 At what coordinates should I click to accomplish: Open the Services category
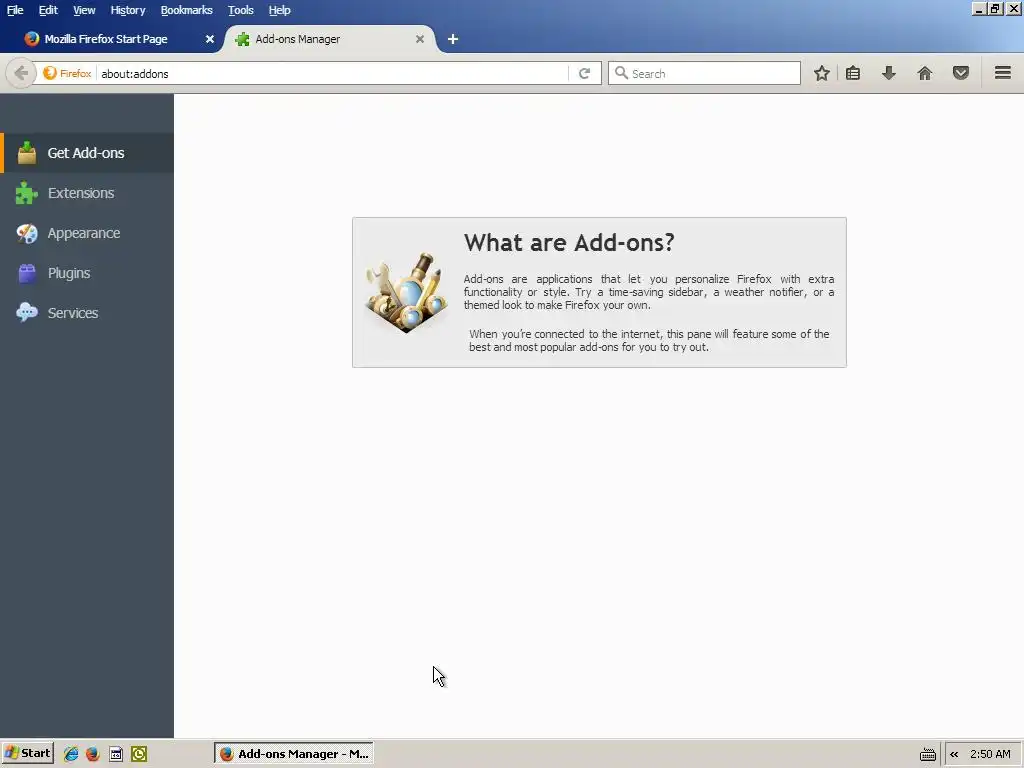[x=87, y=313]
